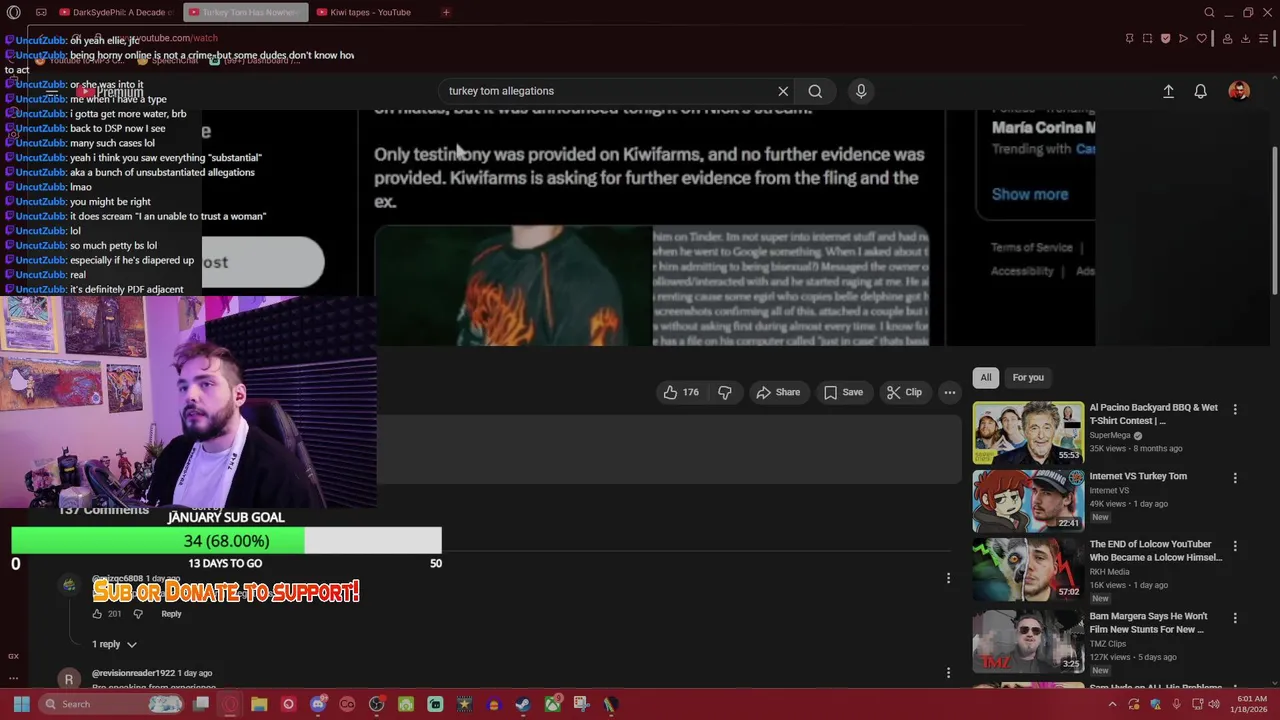
Task: Expand the 1 reply thread
Action: point(114,644)
